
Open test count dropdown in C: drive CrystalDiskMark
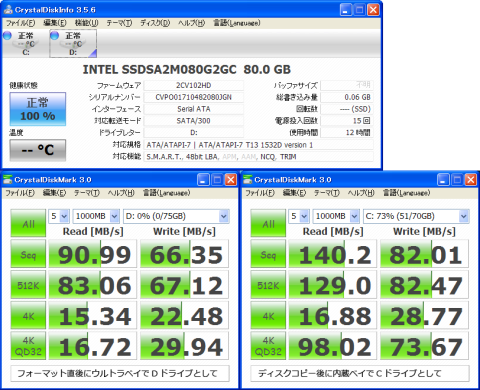tap(299, 216)
